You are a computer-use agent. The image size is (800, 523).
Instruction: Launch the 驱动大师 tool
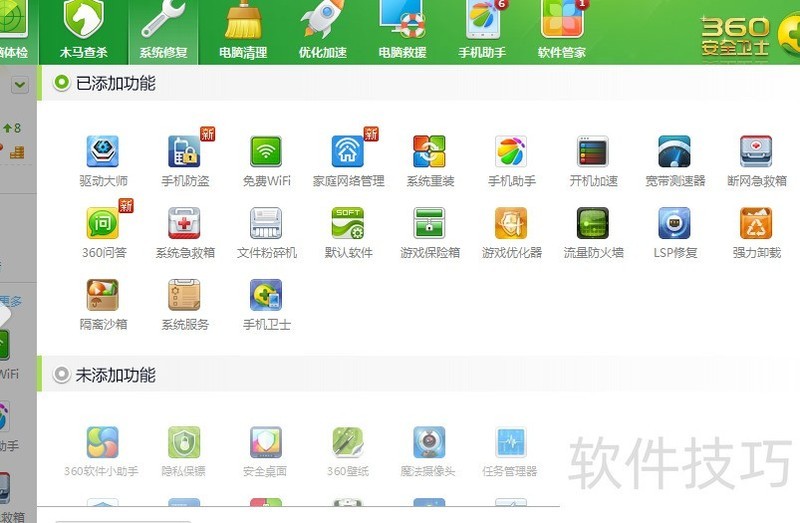click(103, 161)
